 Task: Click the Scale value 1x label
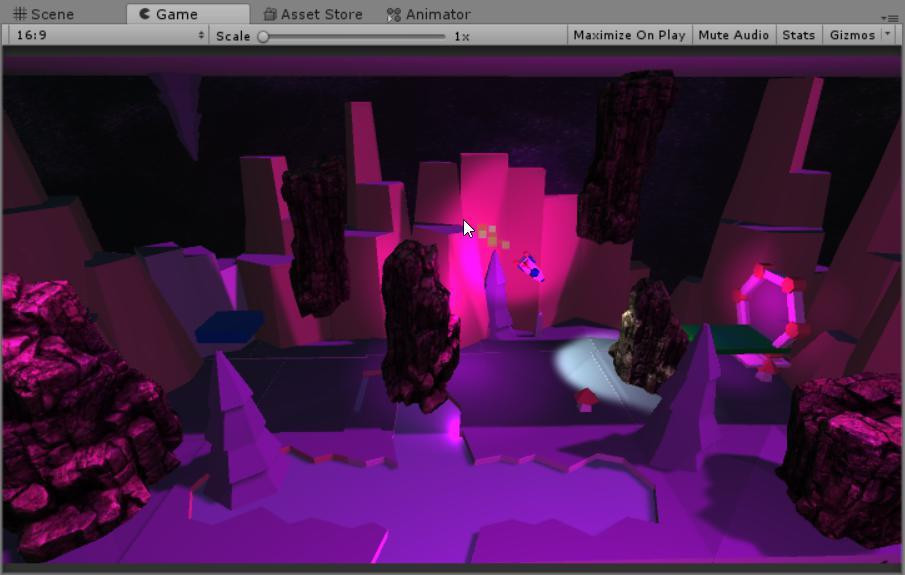pyautogui.click(x=462, y=36)
